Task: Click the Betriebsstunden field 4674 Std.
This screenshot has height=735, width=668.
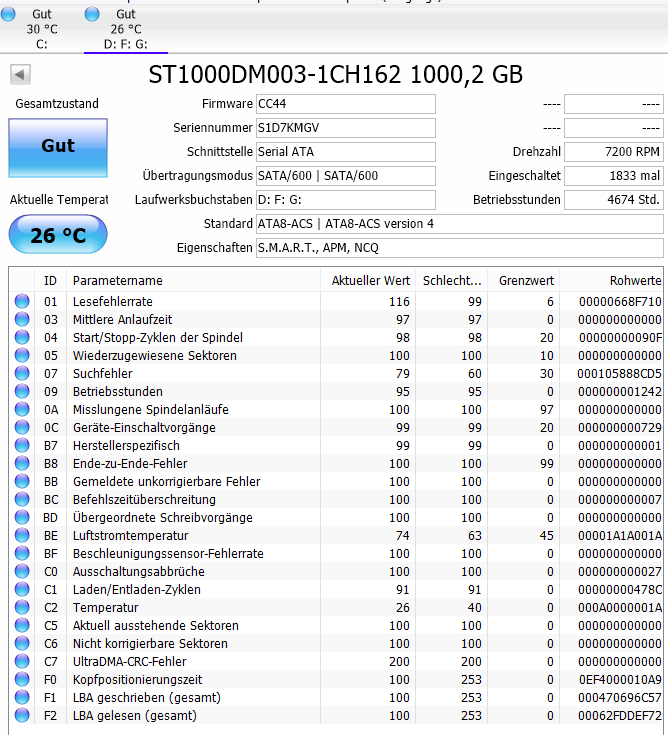Action: tap(614, 200)
